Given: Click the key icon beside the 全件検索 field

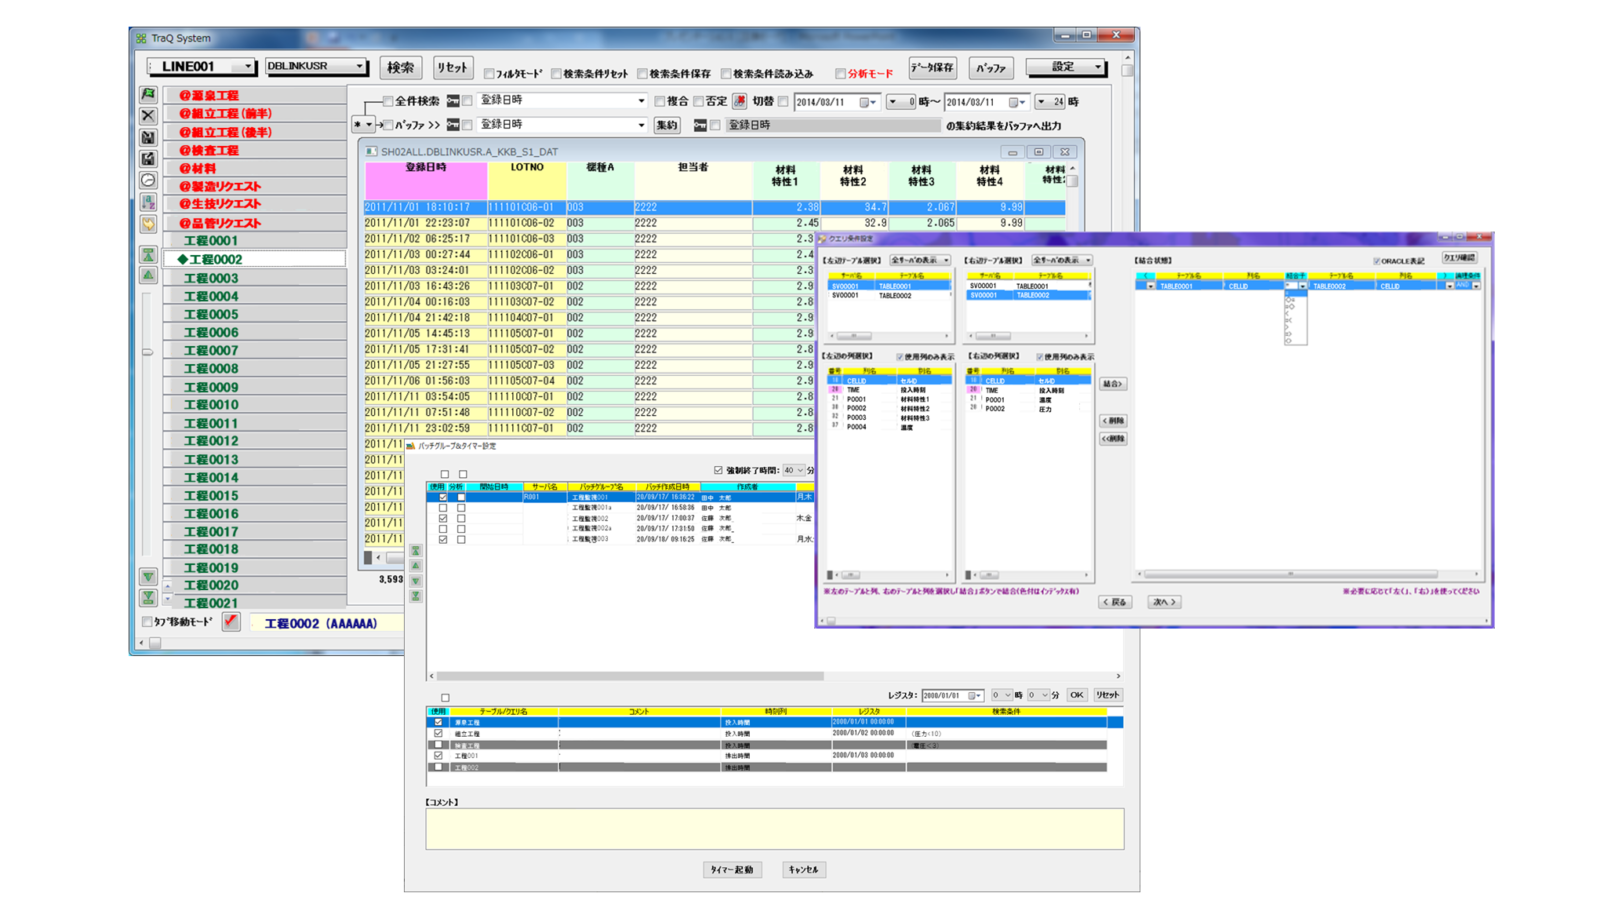Looking at the screenshot, I should pos(452,101).
